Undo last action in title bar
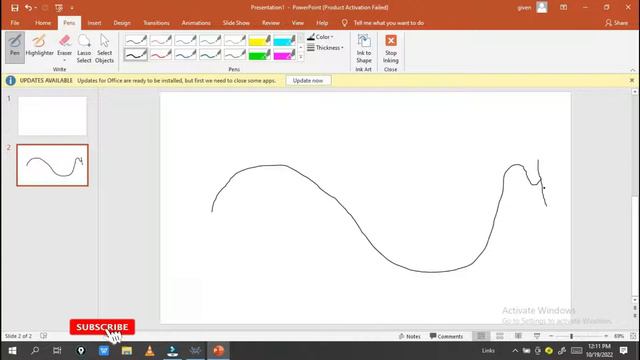640x360 pixels. pyautogui.click(x=28, y=7)
